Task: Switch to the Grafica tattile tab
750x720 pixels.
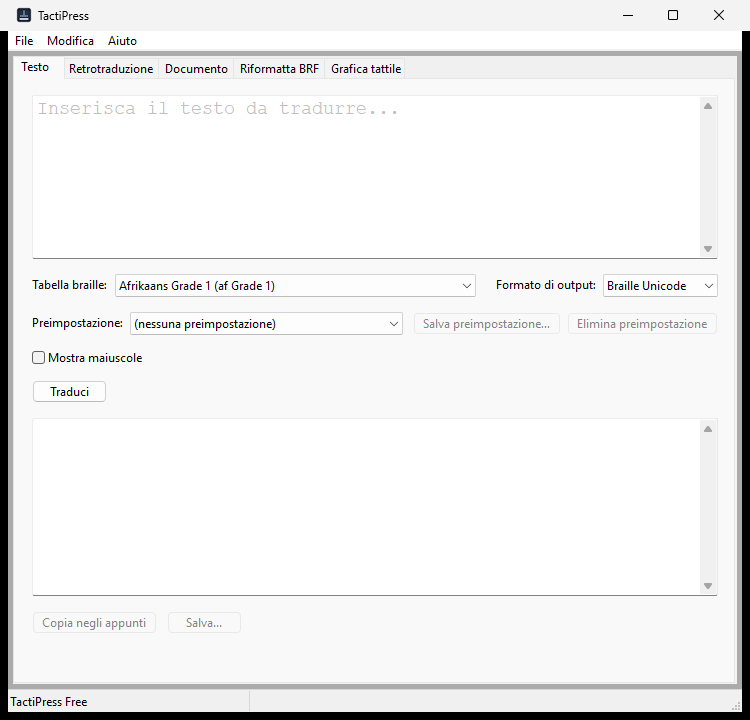Action: pyautogui.click(x=366, y=69)
